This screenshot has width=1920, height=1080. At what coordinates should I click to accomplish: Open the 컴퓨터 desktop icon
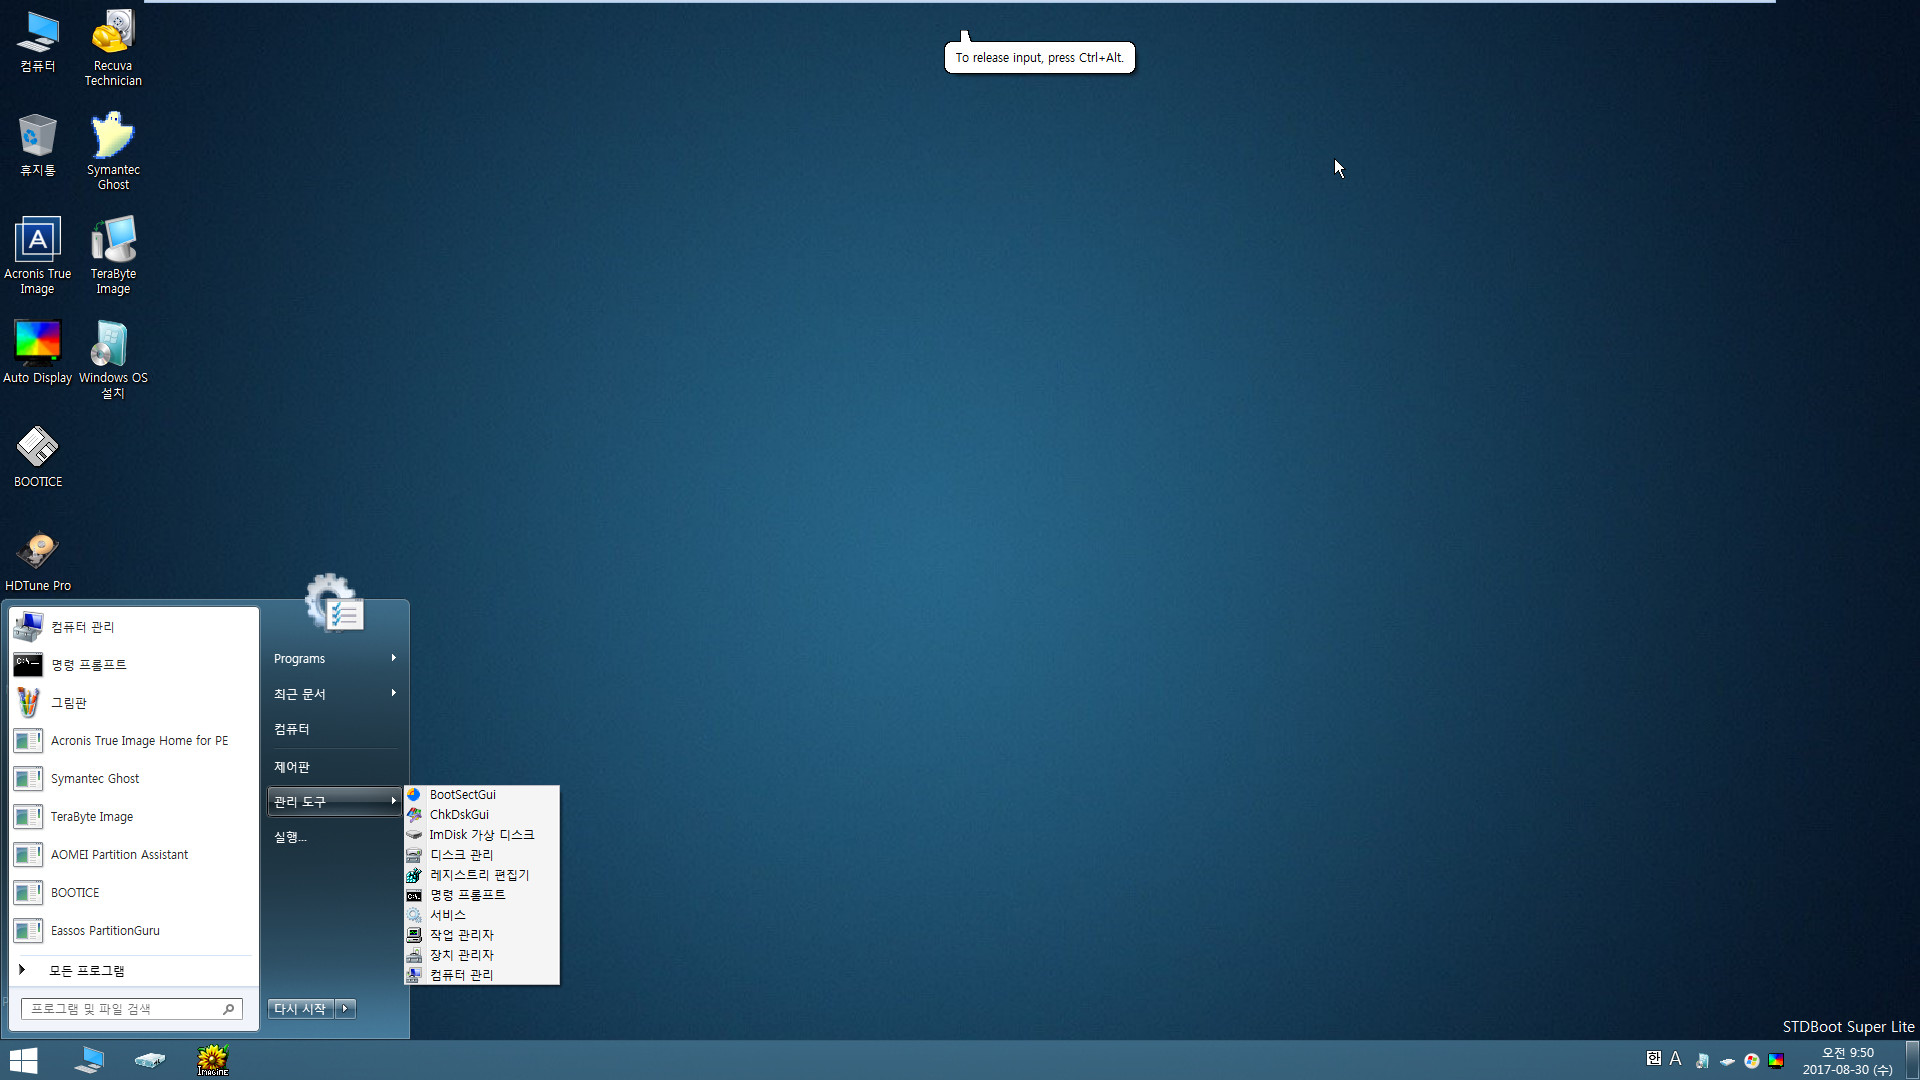38,42
